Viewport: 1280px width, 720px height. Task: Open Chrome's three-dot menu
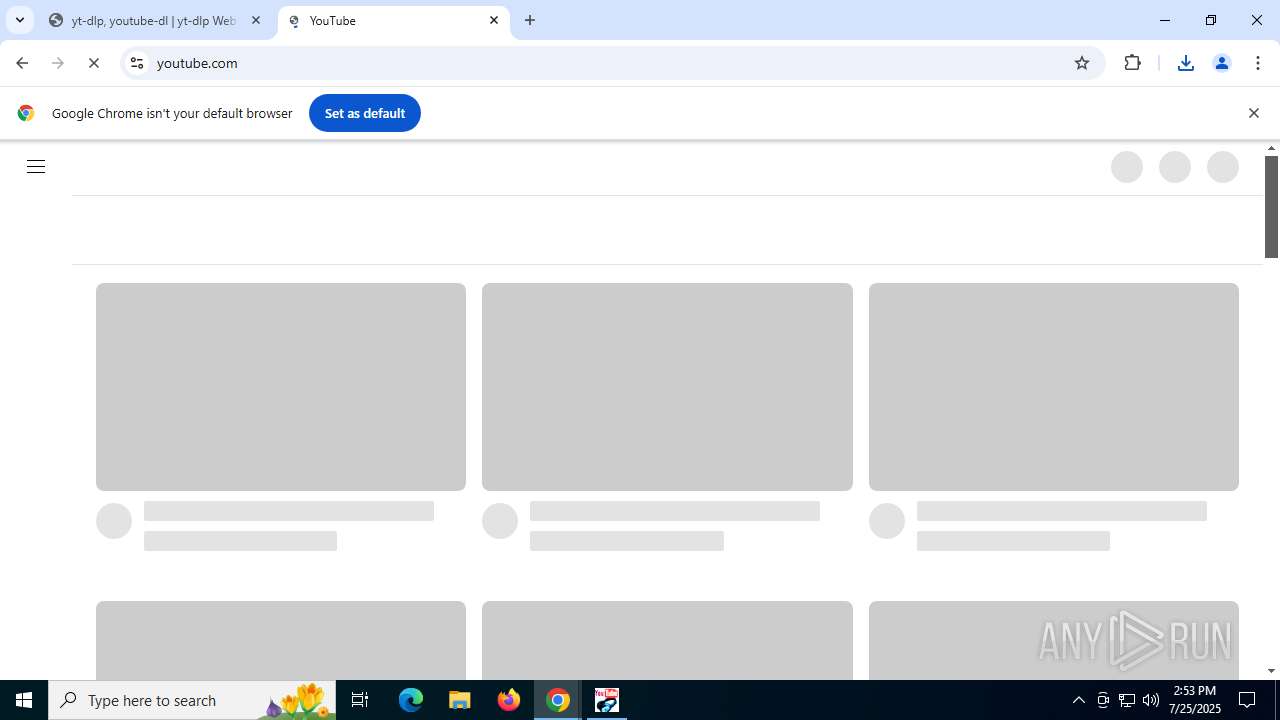coord(1258,63)
